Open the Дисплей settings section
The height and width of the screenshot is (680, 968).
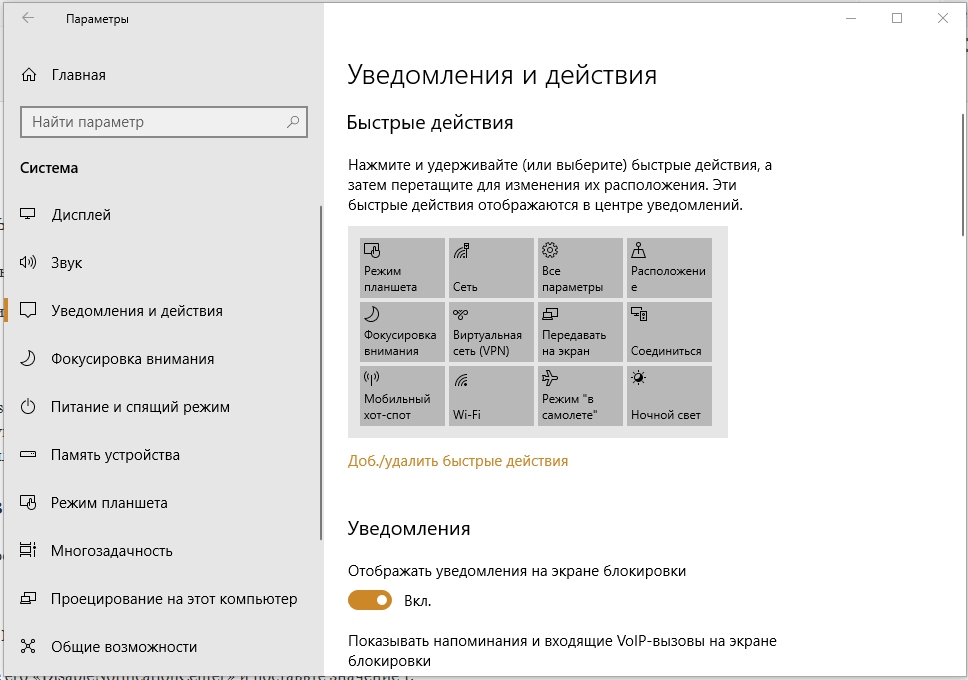pyautogui.click(x=81, y=215)
